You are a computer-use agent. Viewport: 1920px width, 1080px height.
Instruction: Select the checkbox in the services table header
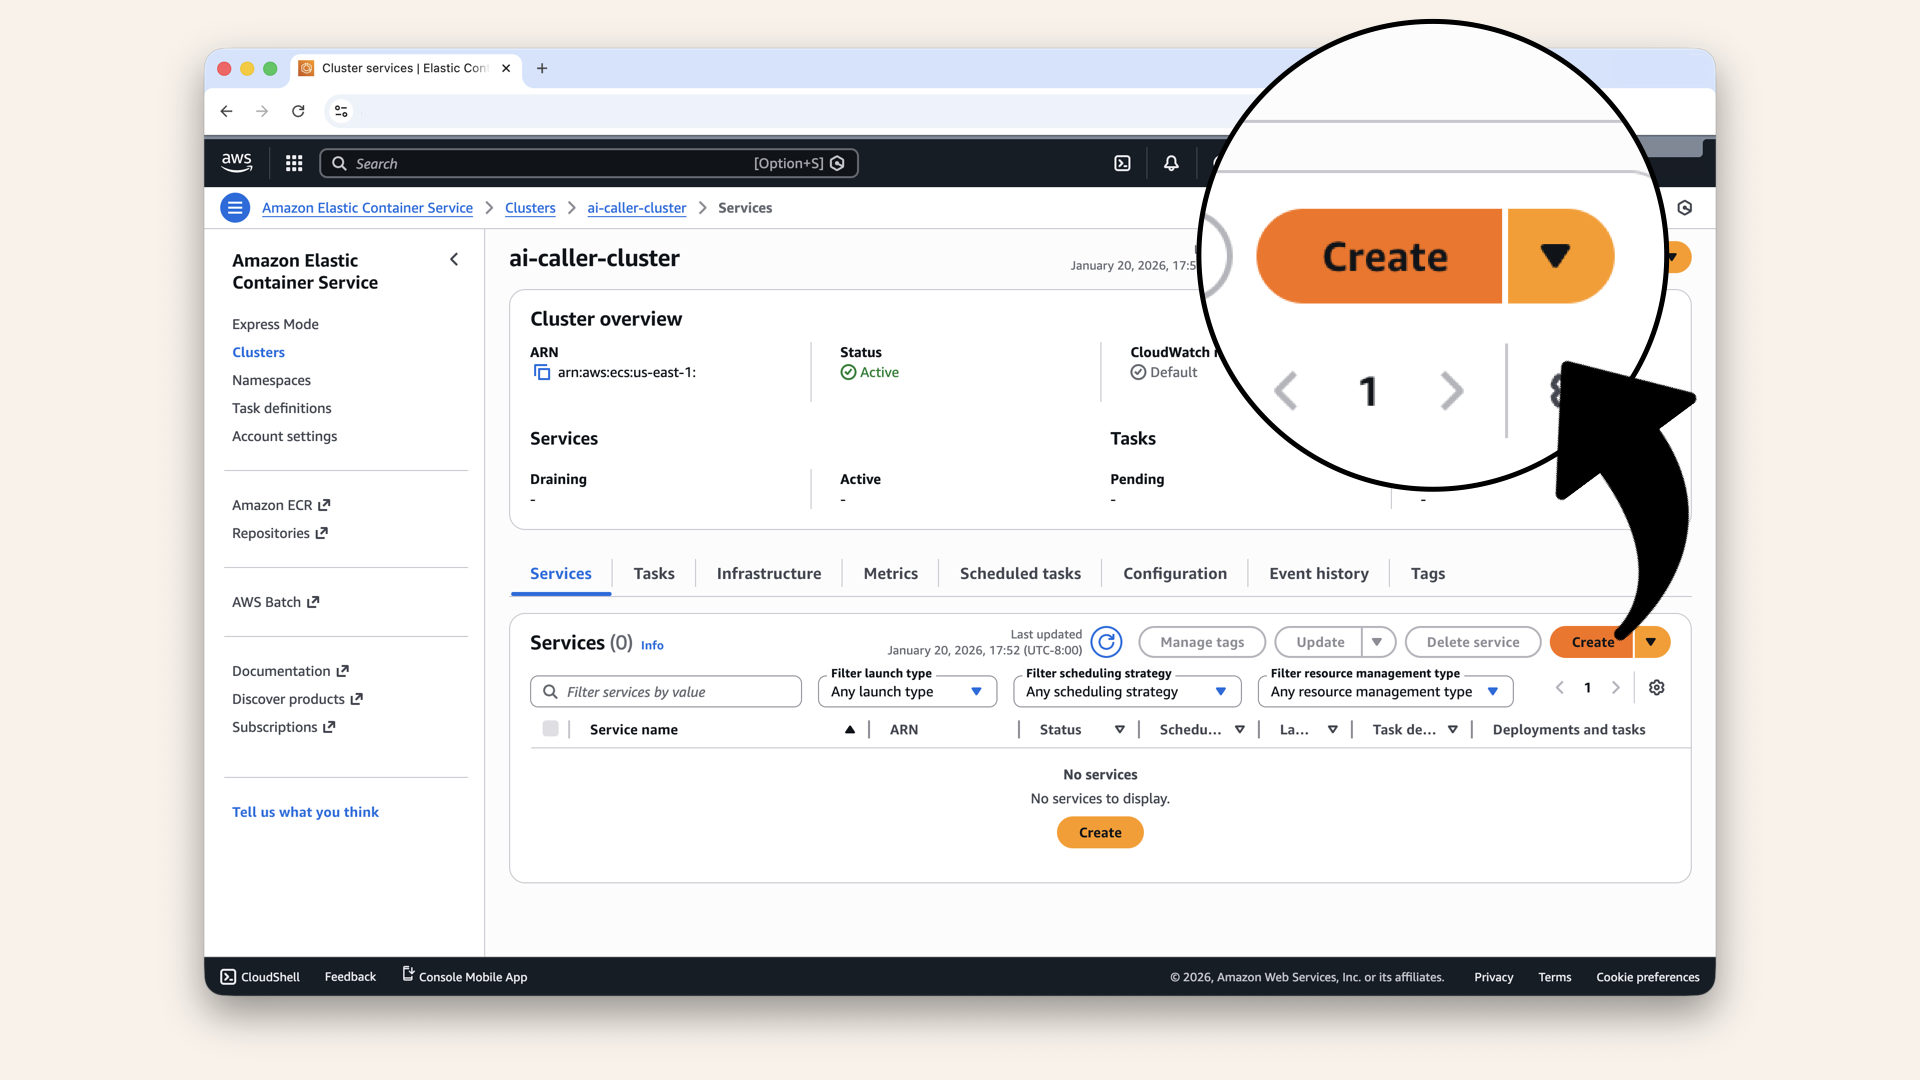click(x=551, y=729)
